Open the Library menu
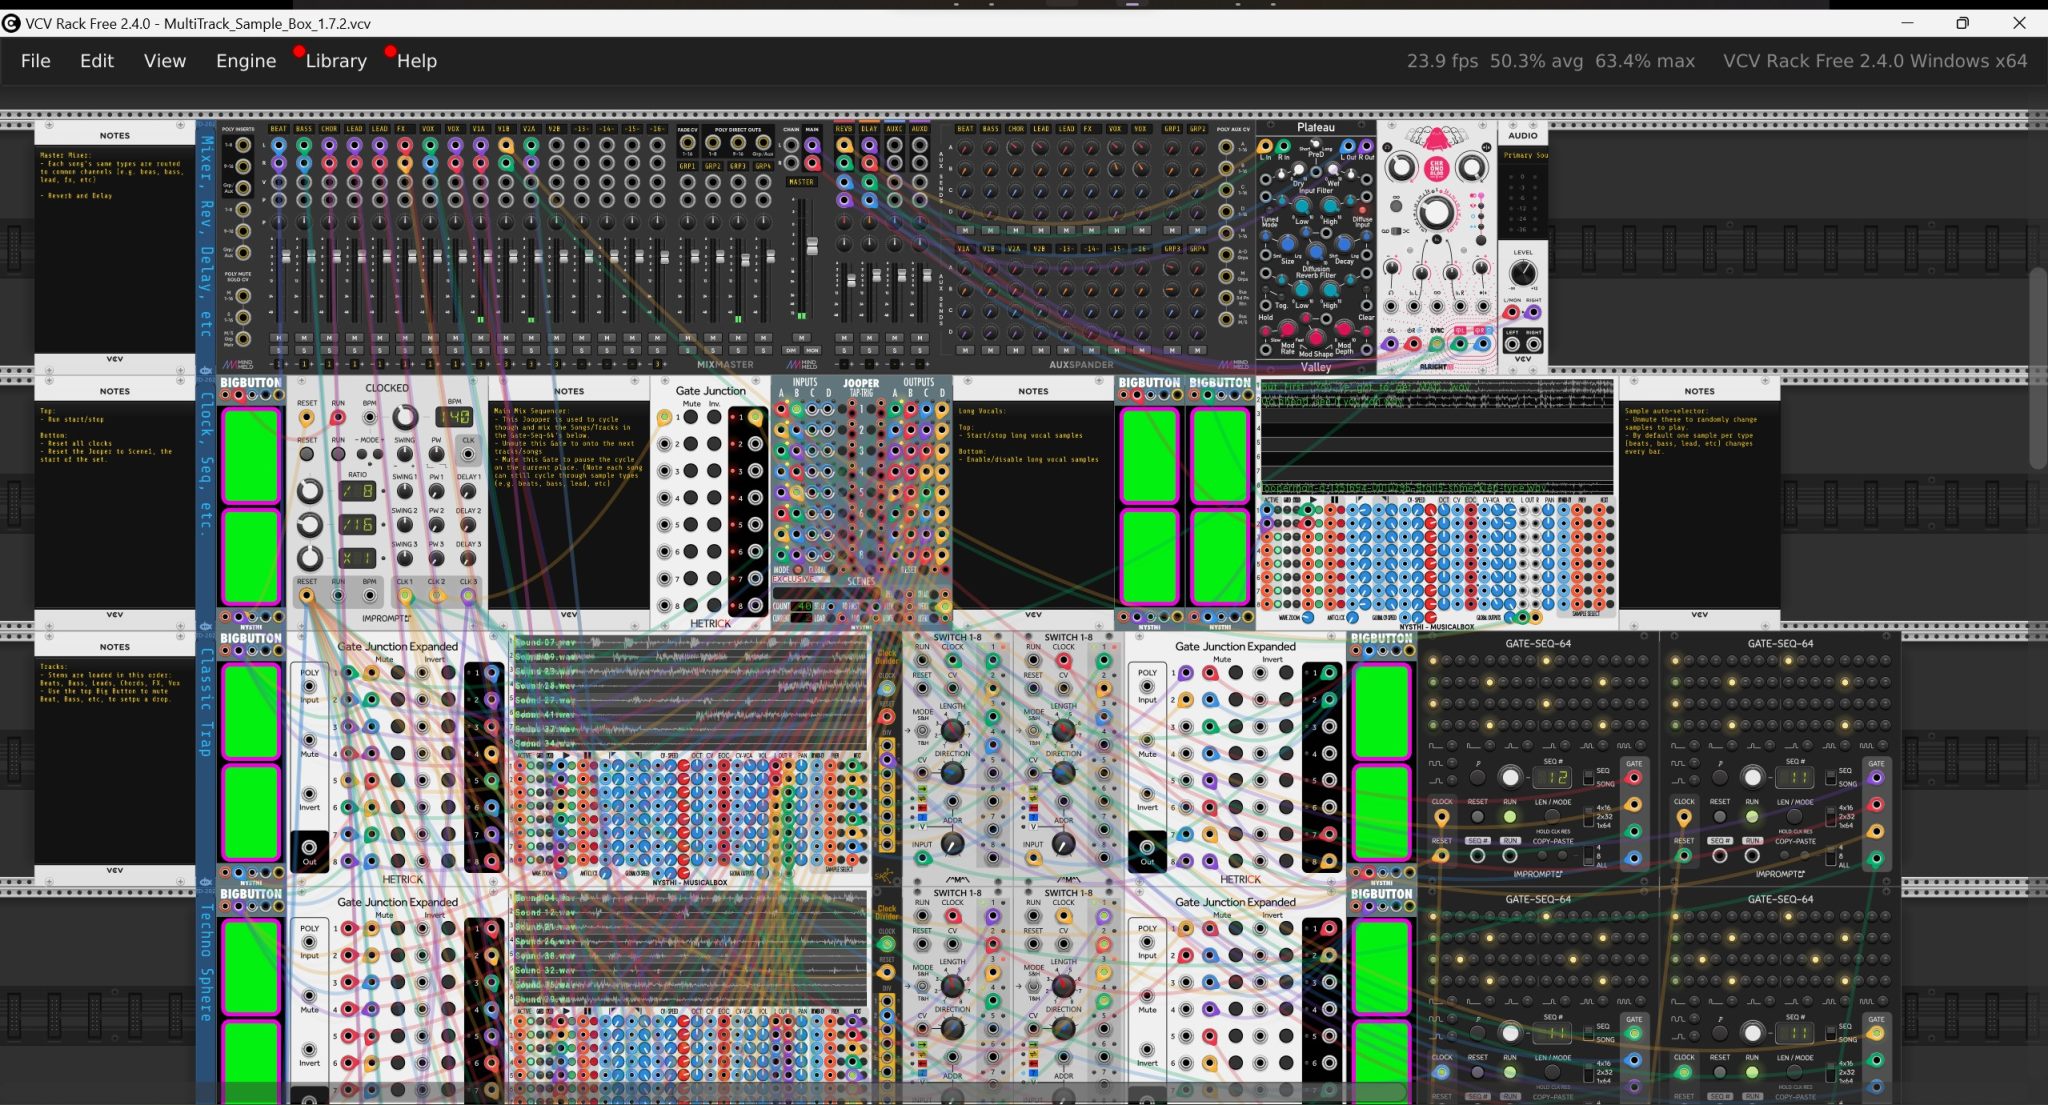2048x1105 pixels. click(x=336, y=61)
